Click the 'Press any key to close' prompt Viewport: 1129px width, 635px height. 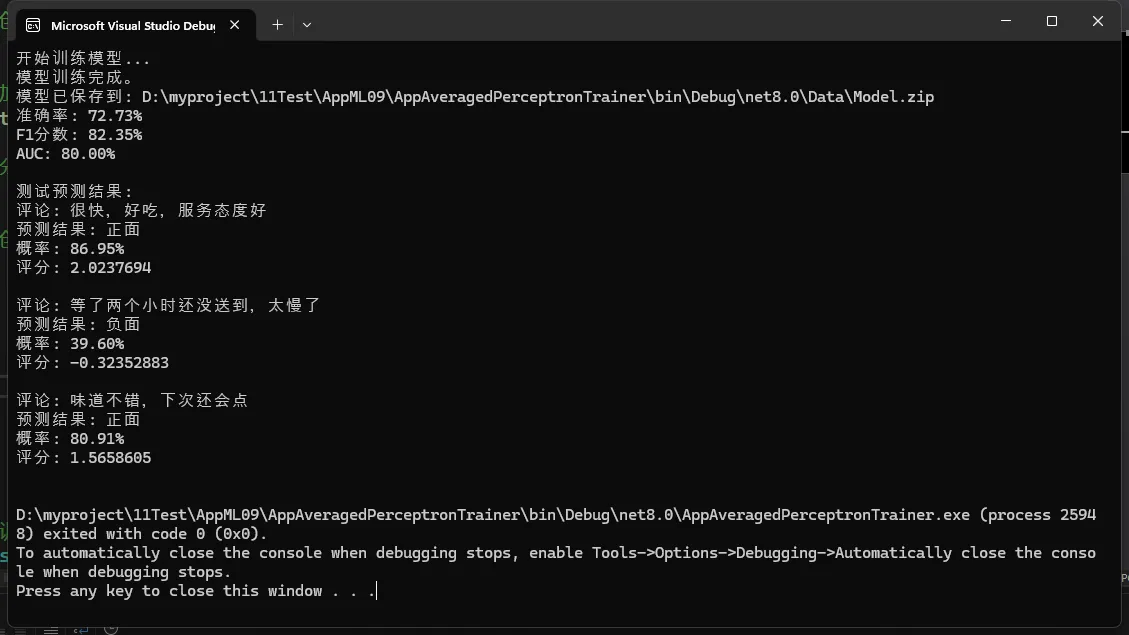[x=195, y=591]
